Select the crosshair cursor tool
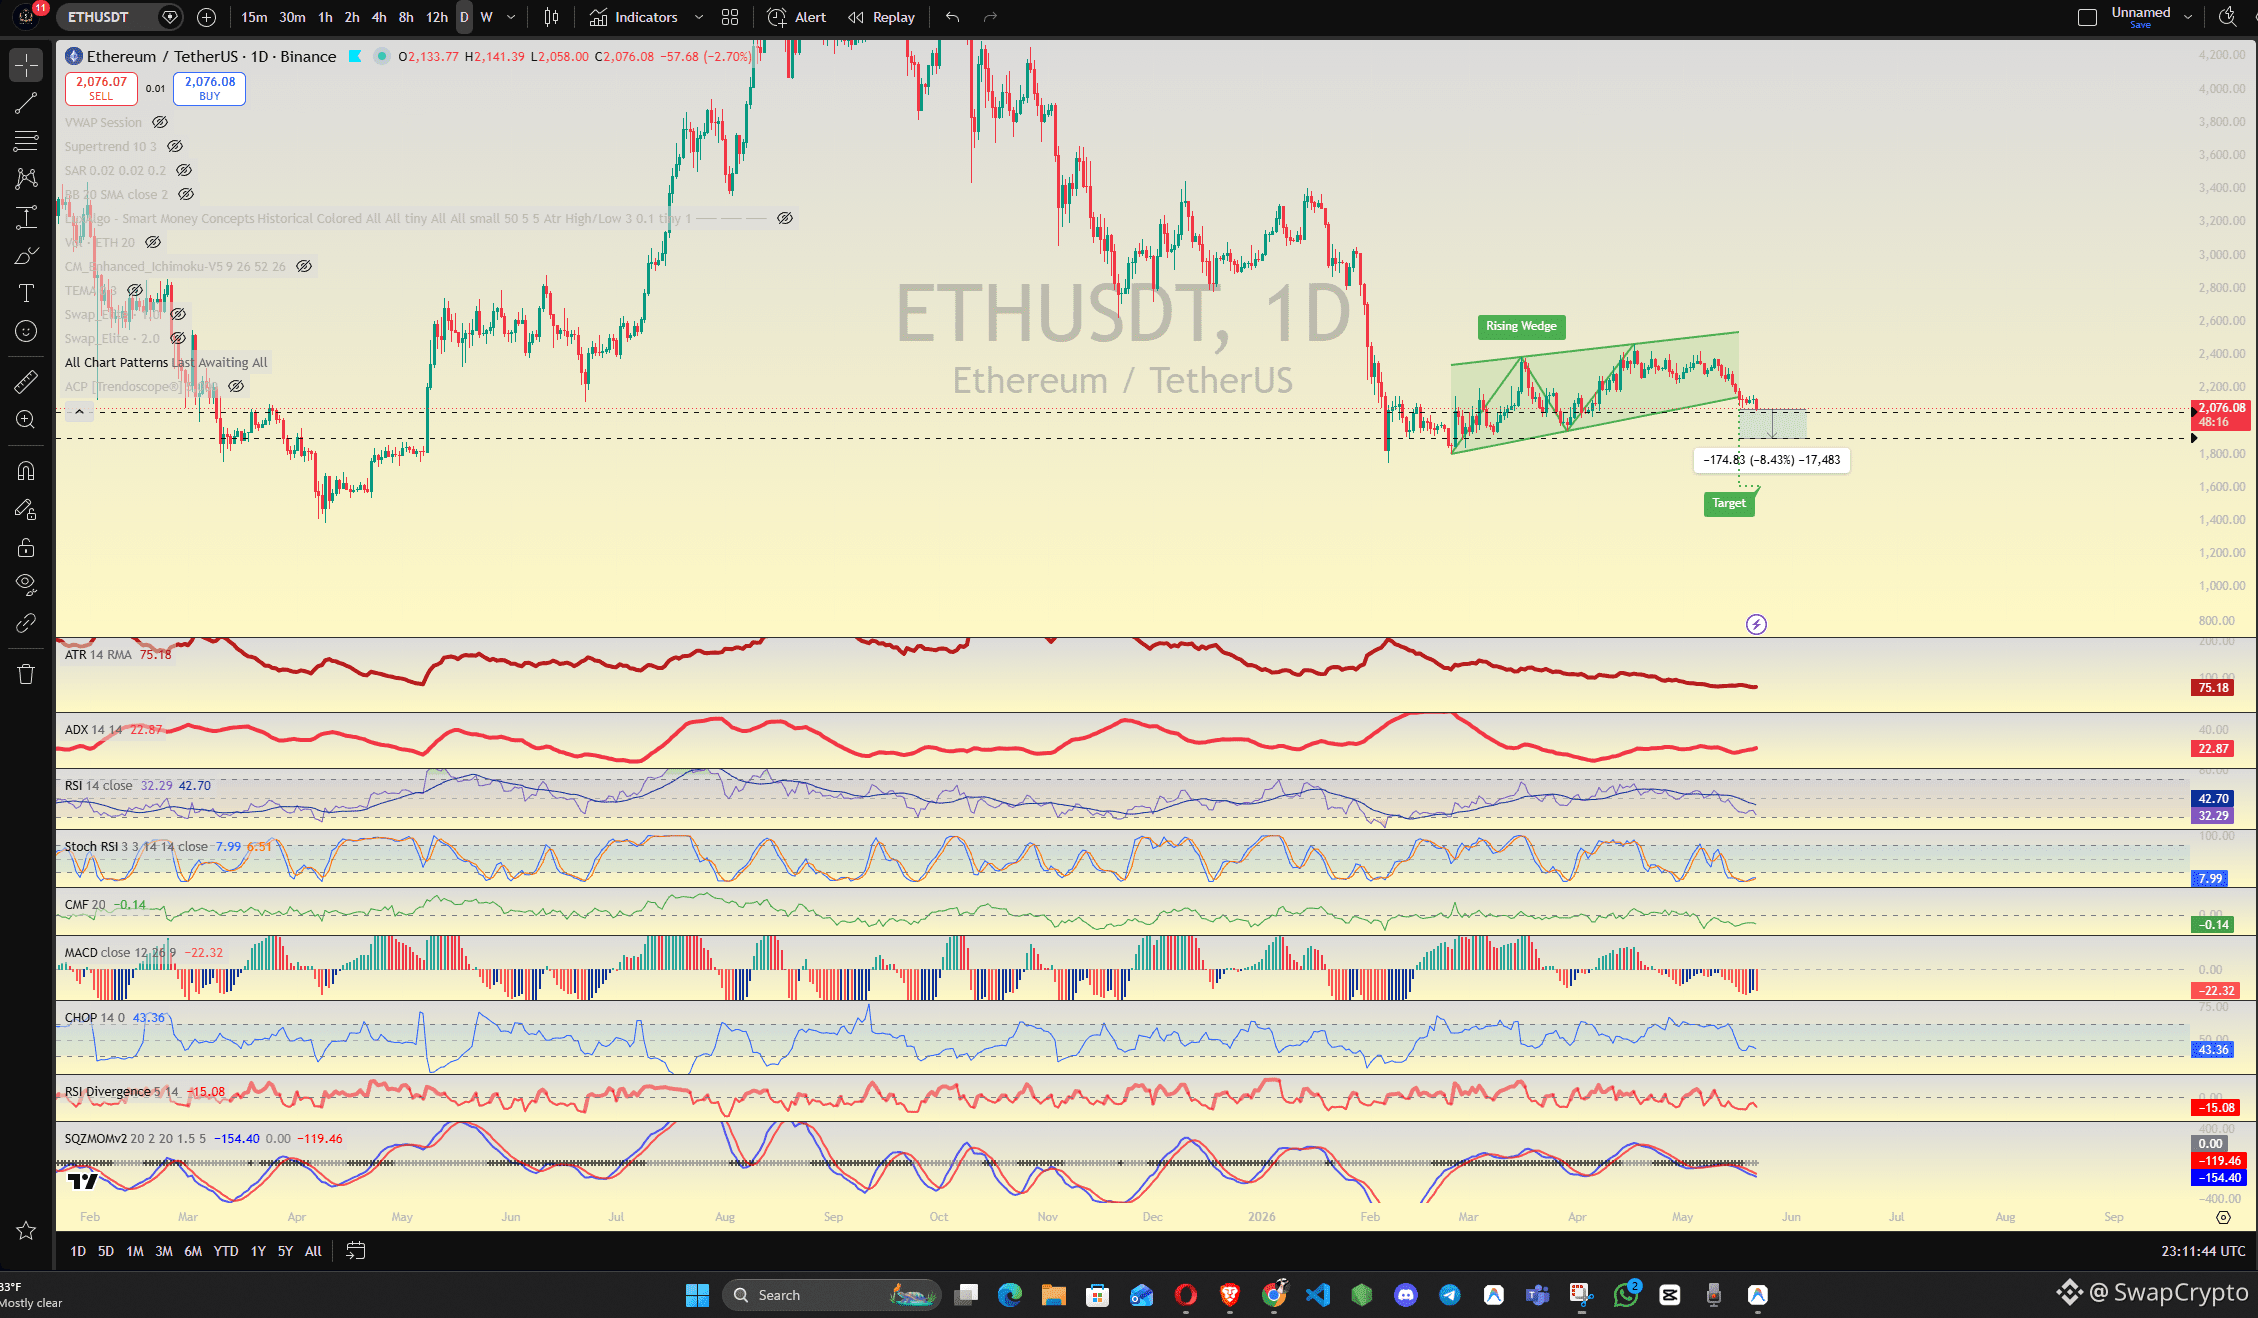This screenshot has width=2258, height=1318. click(26, 65)
